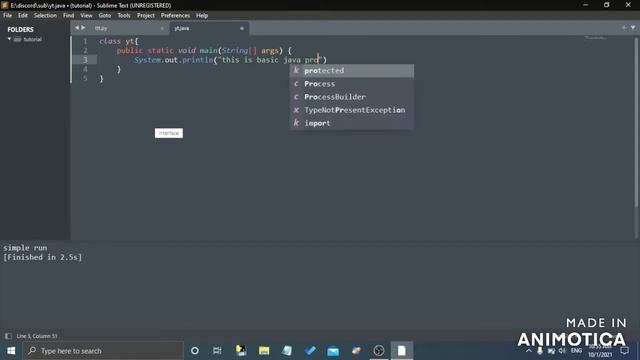This screenshot has height=360, width=640.
Task: Open the tab list dropdown arrow
Action: pos(633,28)
